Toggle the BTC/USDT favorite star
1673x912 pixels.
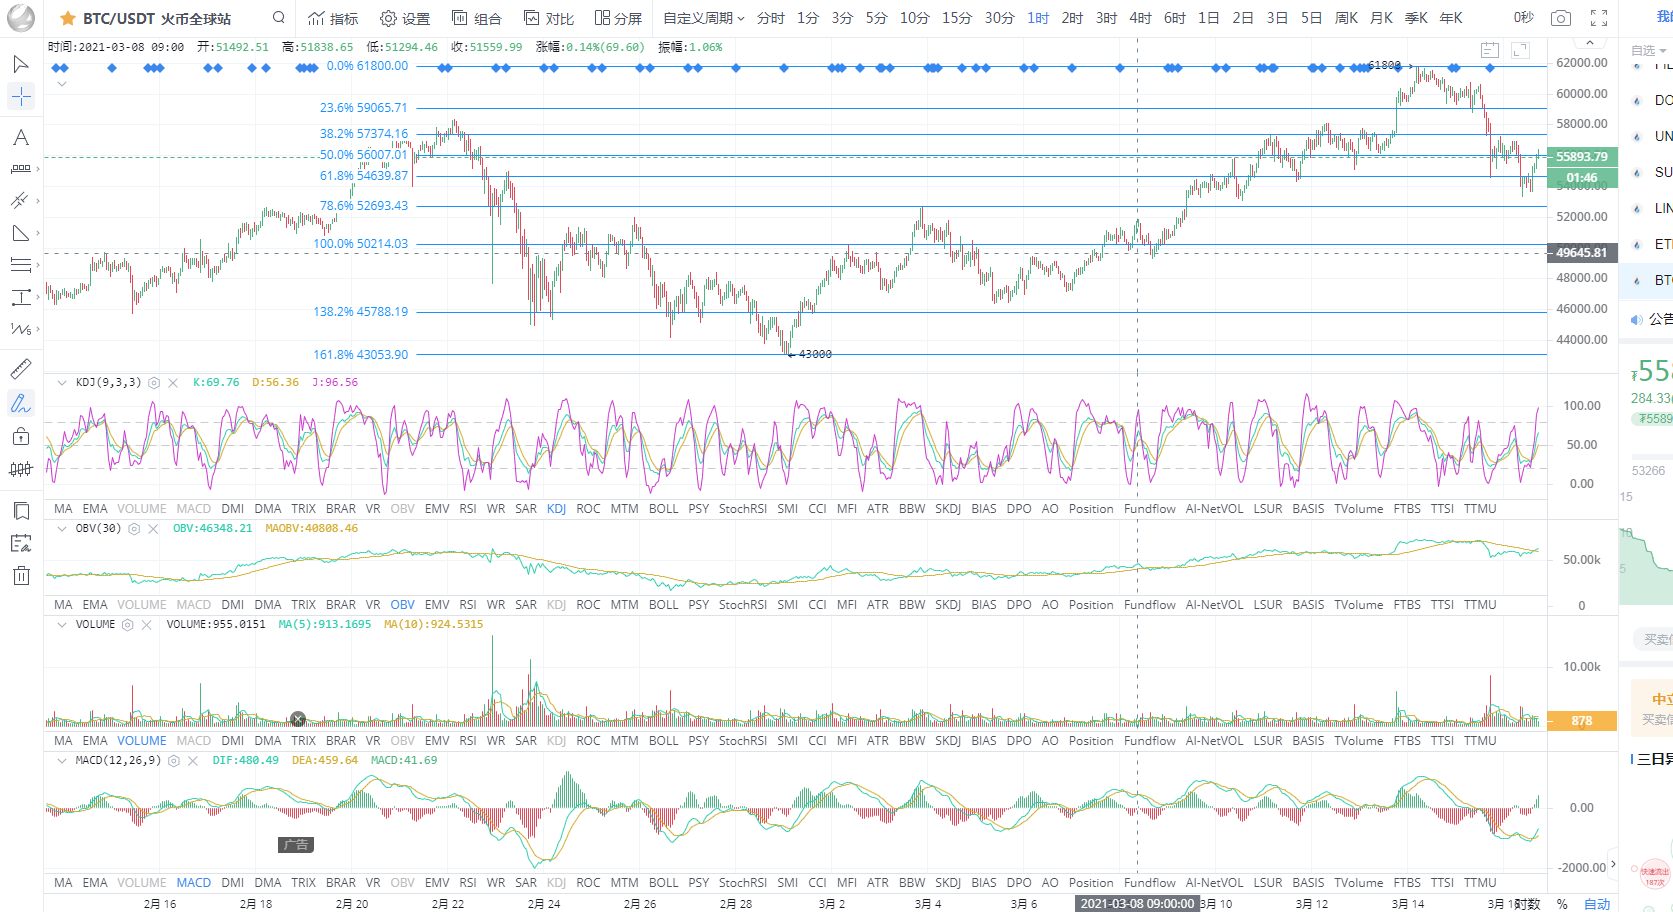(67, 19)
